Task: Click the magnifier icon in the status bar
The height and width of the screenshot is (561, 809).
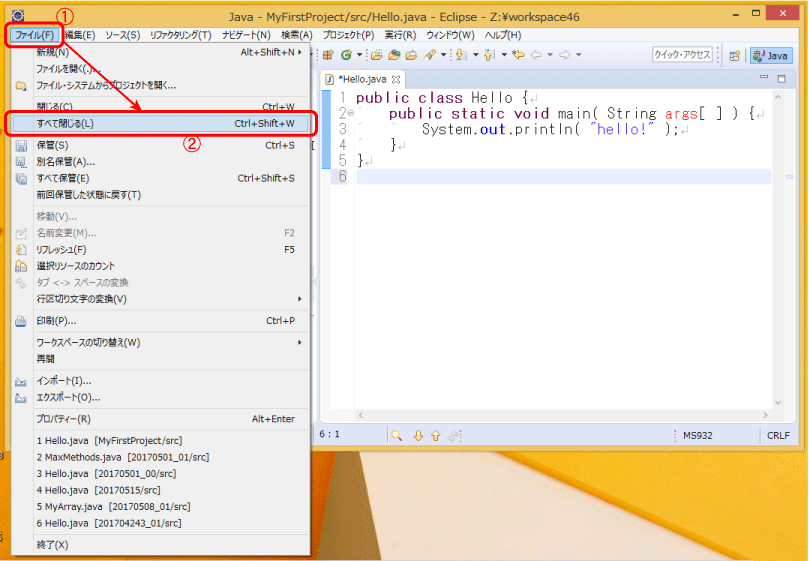Action: click(x=396, y=436)
